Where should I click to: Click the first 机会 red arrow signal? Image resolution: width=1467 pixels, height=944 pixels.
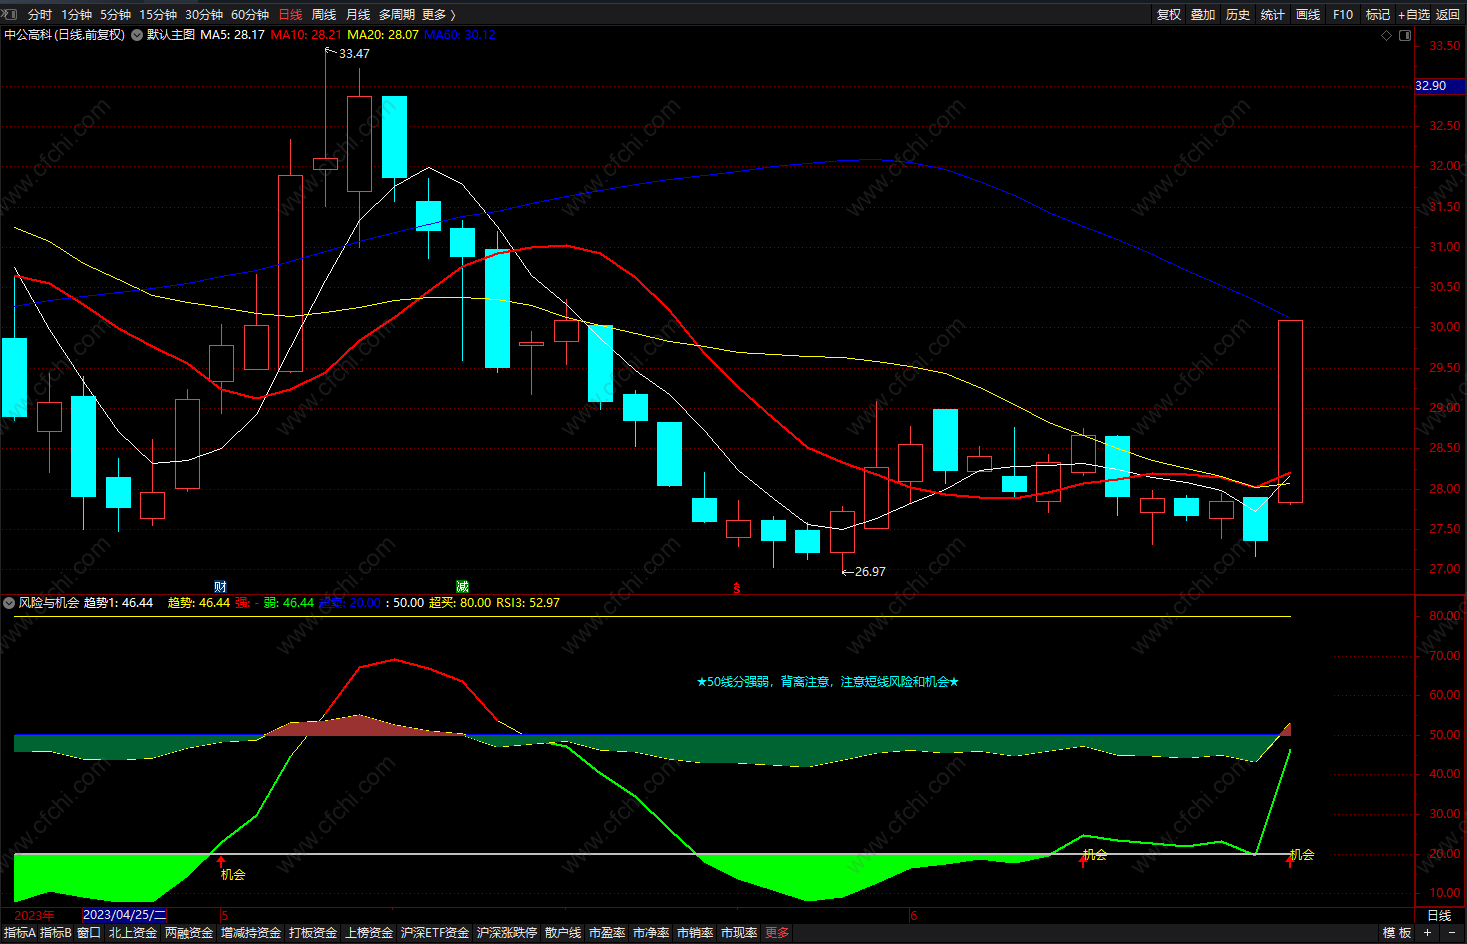[221, 861]
